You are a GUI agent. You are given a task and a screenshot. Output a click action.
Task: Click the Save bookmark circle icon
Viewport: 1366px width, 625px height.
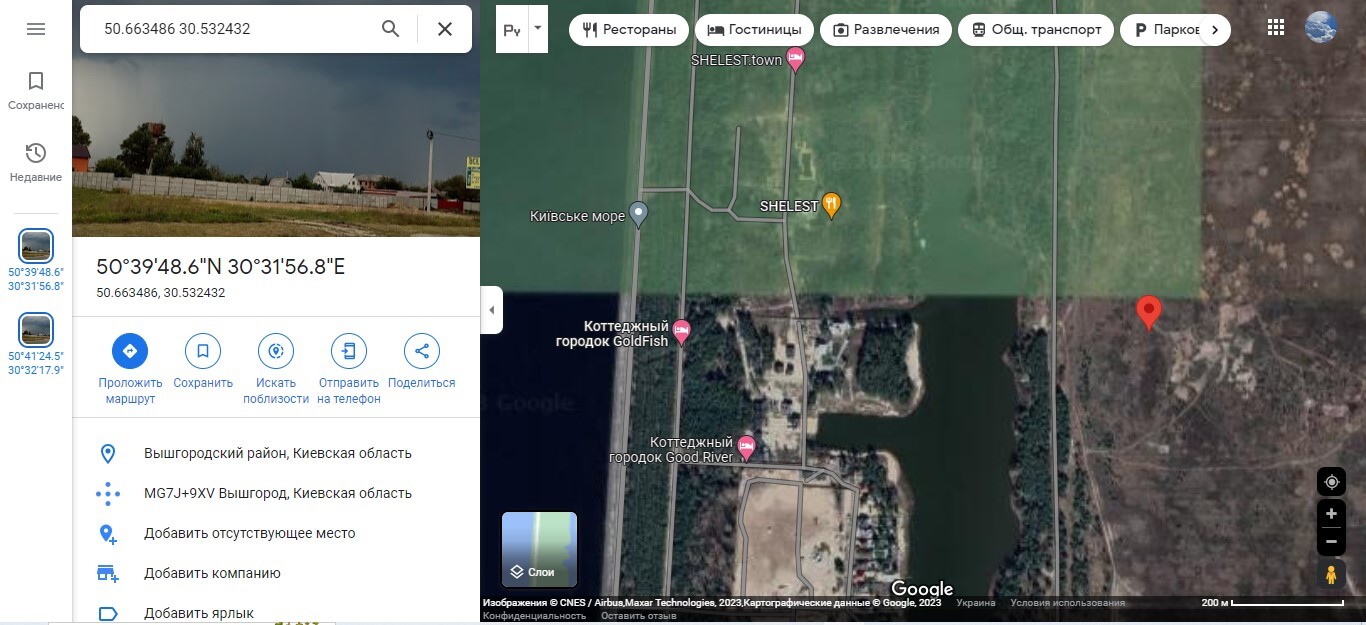[203, 351]
